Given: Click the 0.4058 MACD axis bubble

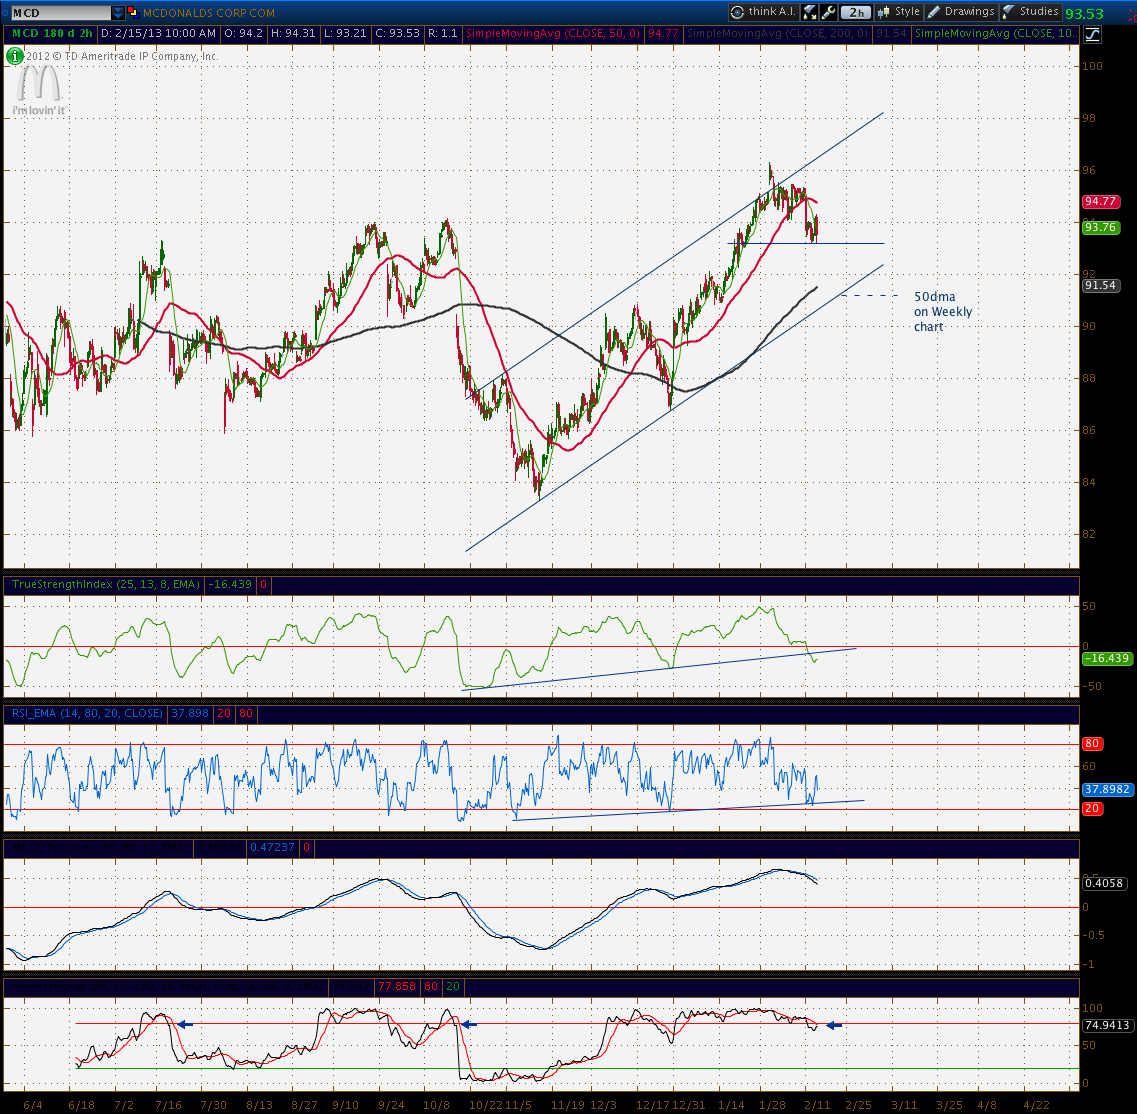Looking at the screenshot, I should tap(1104, 883).
